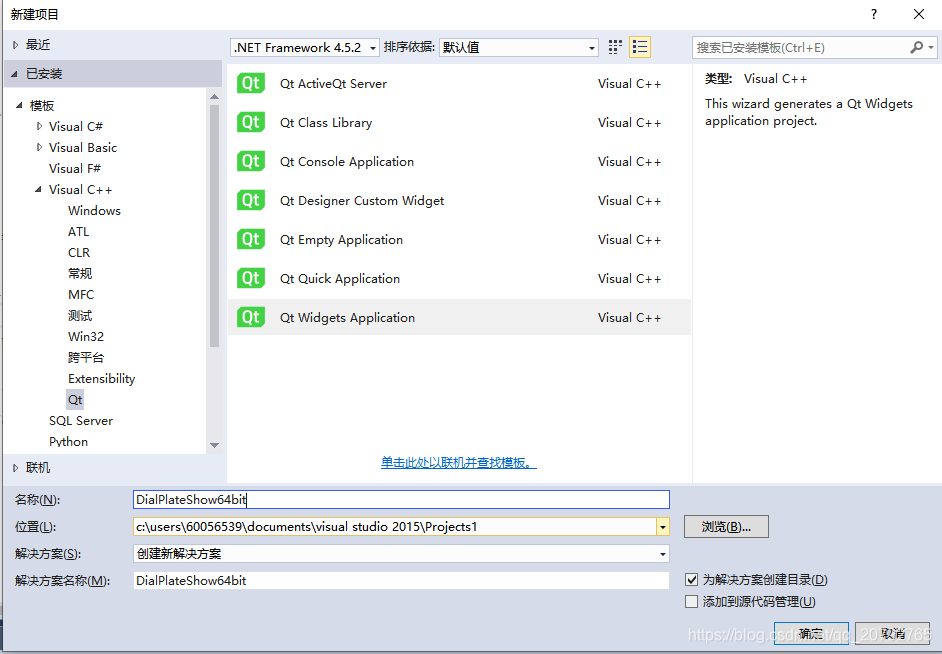Click the Qt Quick Application template icon
Image resolution: width=942 pixels, height=654 pixels.
pyautogui.click(x=251, y=279)
